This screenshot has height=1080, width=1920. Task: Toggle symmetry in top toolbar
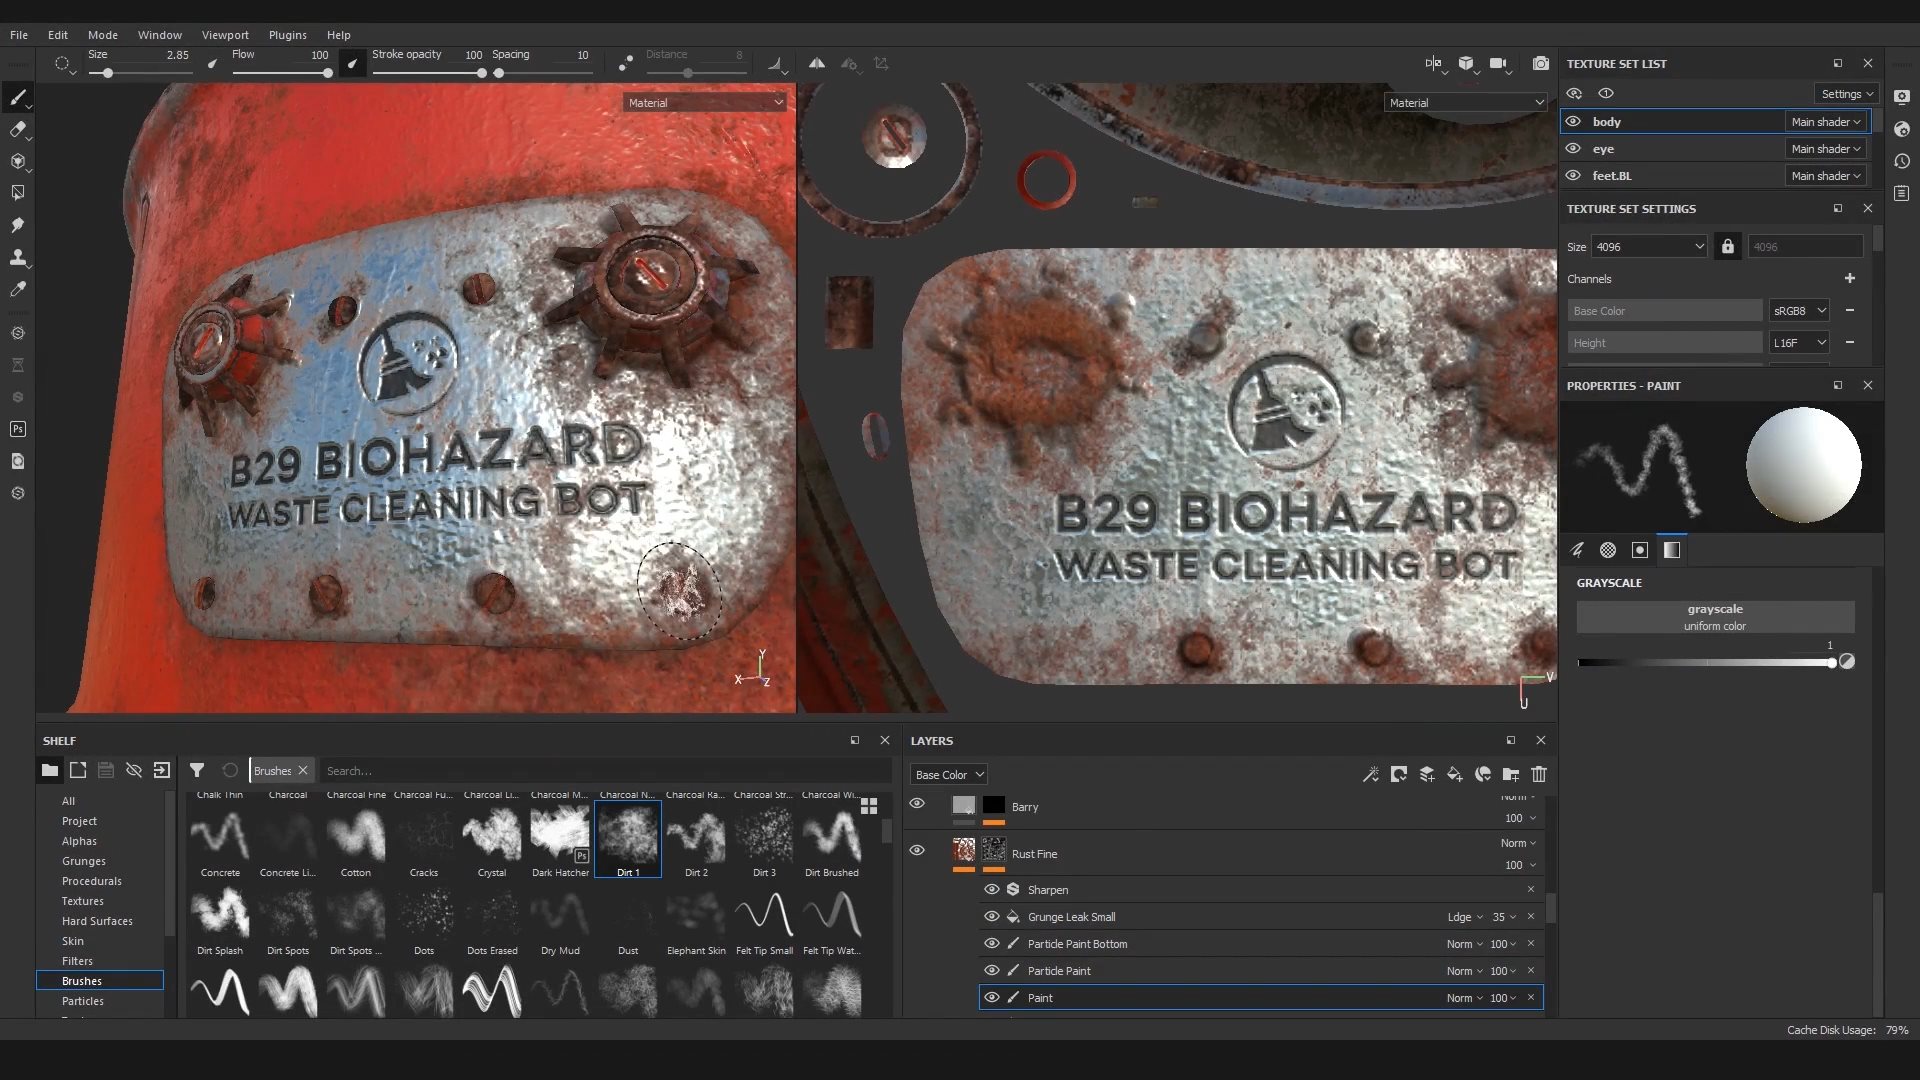click(x=817, y=63)
